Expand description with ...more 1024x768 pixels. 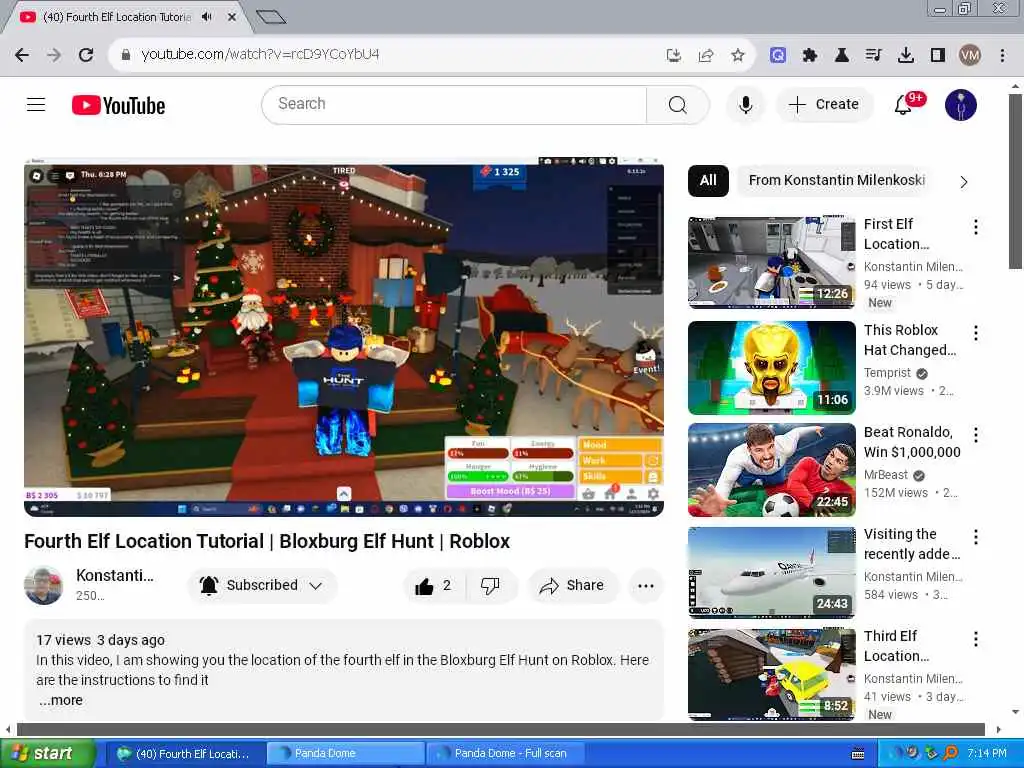[61, 700]
